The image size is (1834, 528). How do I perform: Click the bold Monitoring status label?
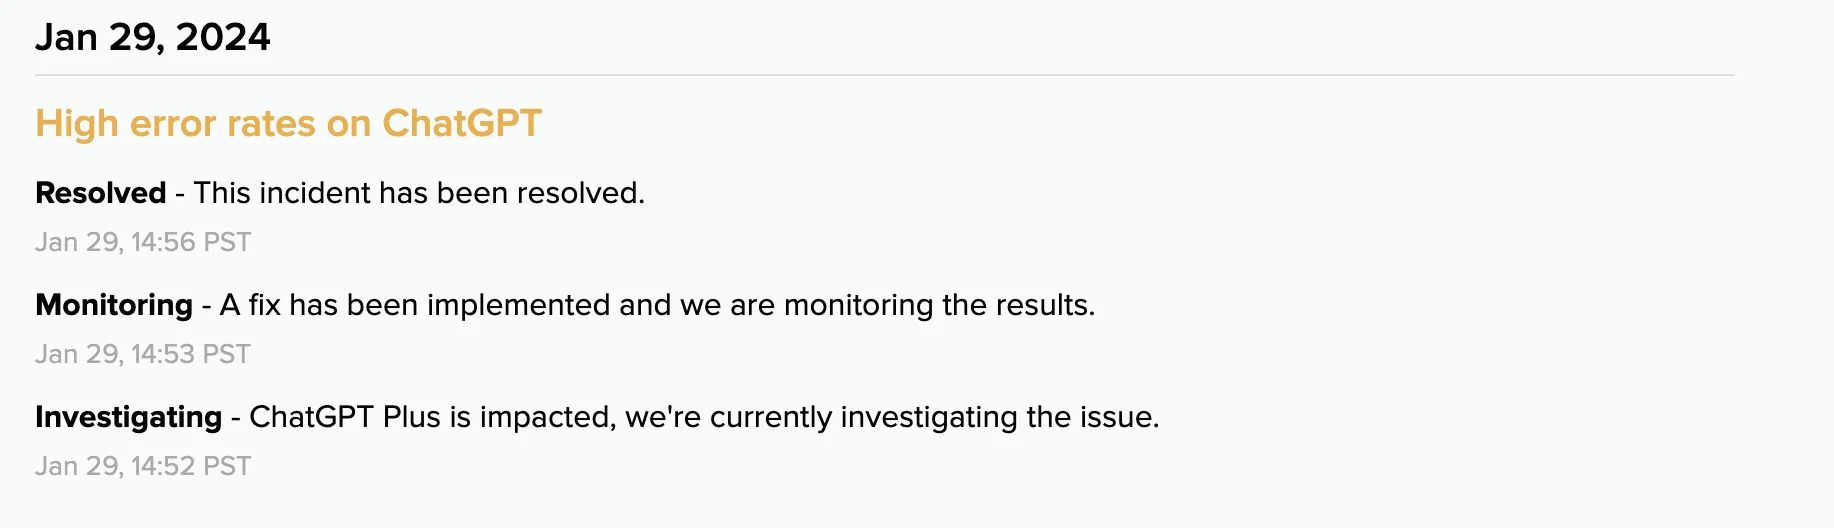pyautogui.click(x=114, y=305)
